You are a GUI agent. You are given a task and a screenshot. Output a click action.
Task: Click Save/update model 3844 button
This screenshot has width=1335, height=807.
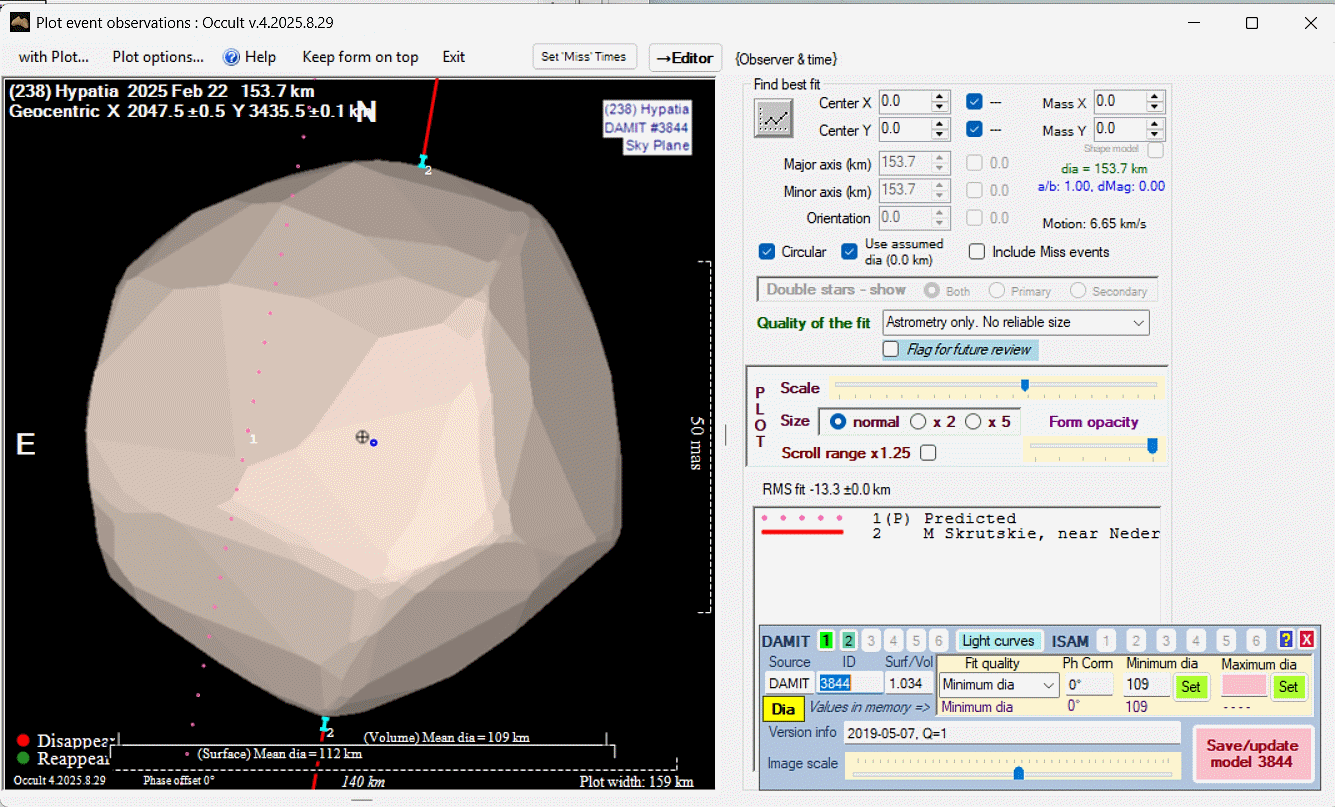pyautogui.click(x=1252, y=754)
